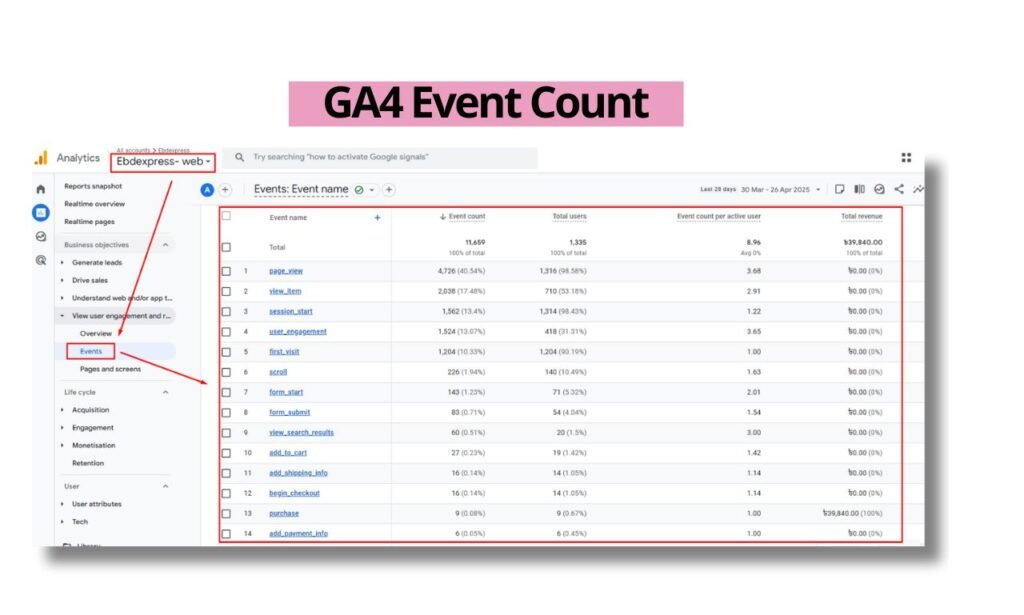
Task: Click the Reports icon in left rail
Action: point(41,212)
